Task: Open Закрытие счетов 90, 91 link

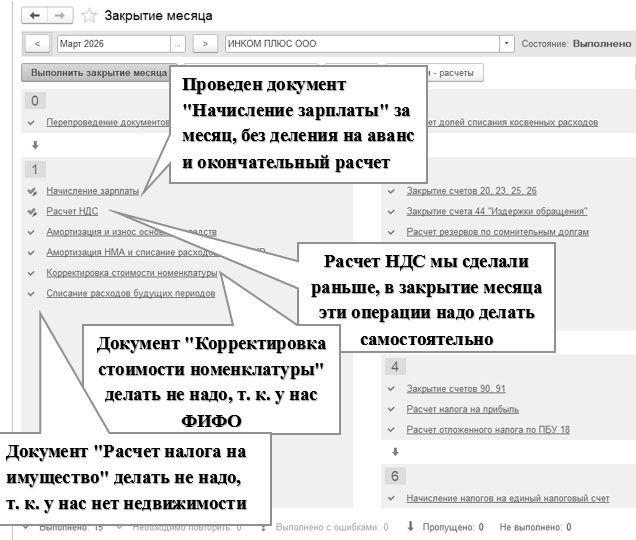Action: tap(456, 389)
